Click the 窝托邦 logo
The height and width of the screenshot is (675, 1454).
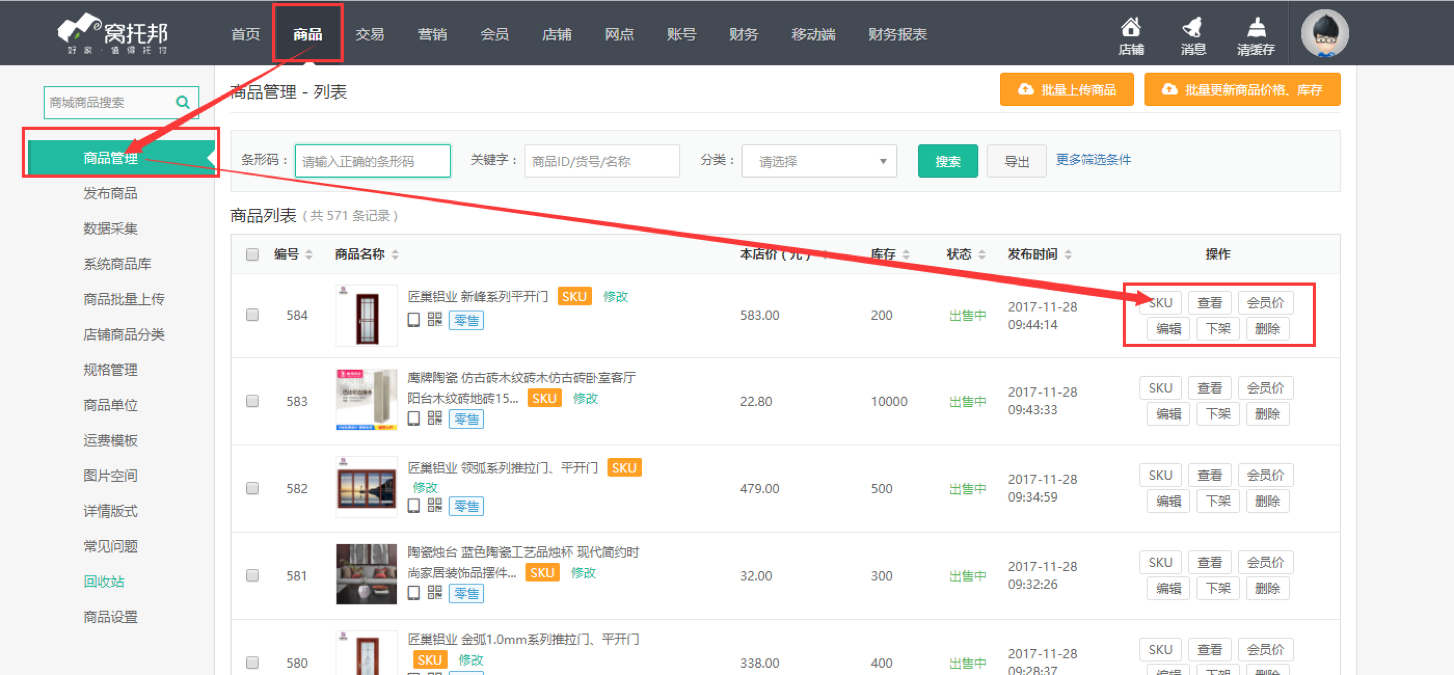[x=111, y=32]
